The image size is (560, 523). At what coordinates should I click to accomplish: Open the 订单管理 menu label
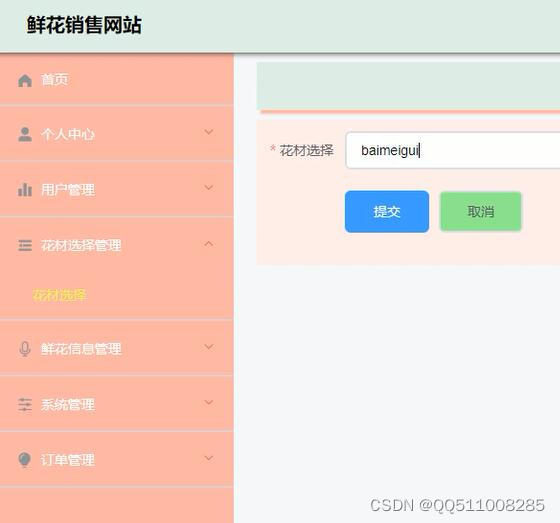point(68,460)
